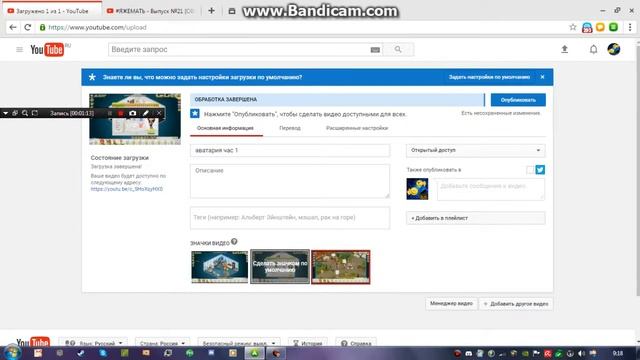Image resolution: width=640 pixels, height=360 pixels.
Task: Click the volume icon in system tray
Action: (x=581, y=353)
